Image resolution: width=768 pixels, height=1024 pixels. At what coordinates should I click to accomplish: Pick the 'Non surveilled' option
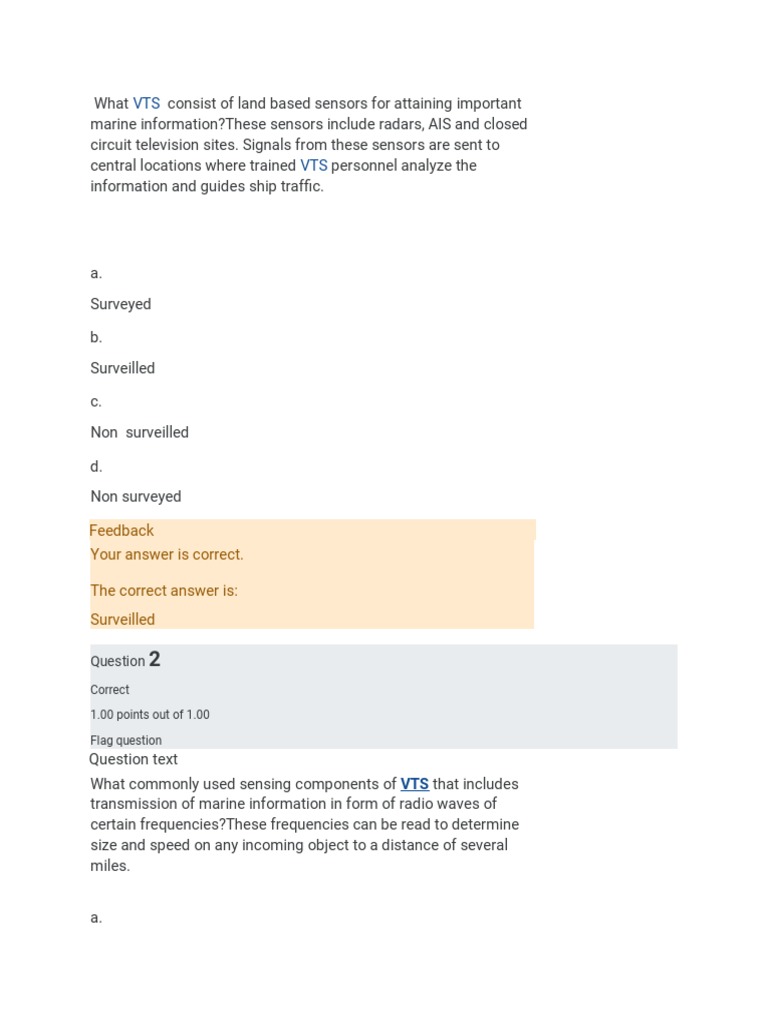[x=140, y=432]
